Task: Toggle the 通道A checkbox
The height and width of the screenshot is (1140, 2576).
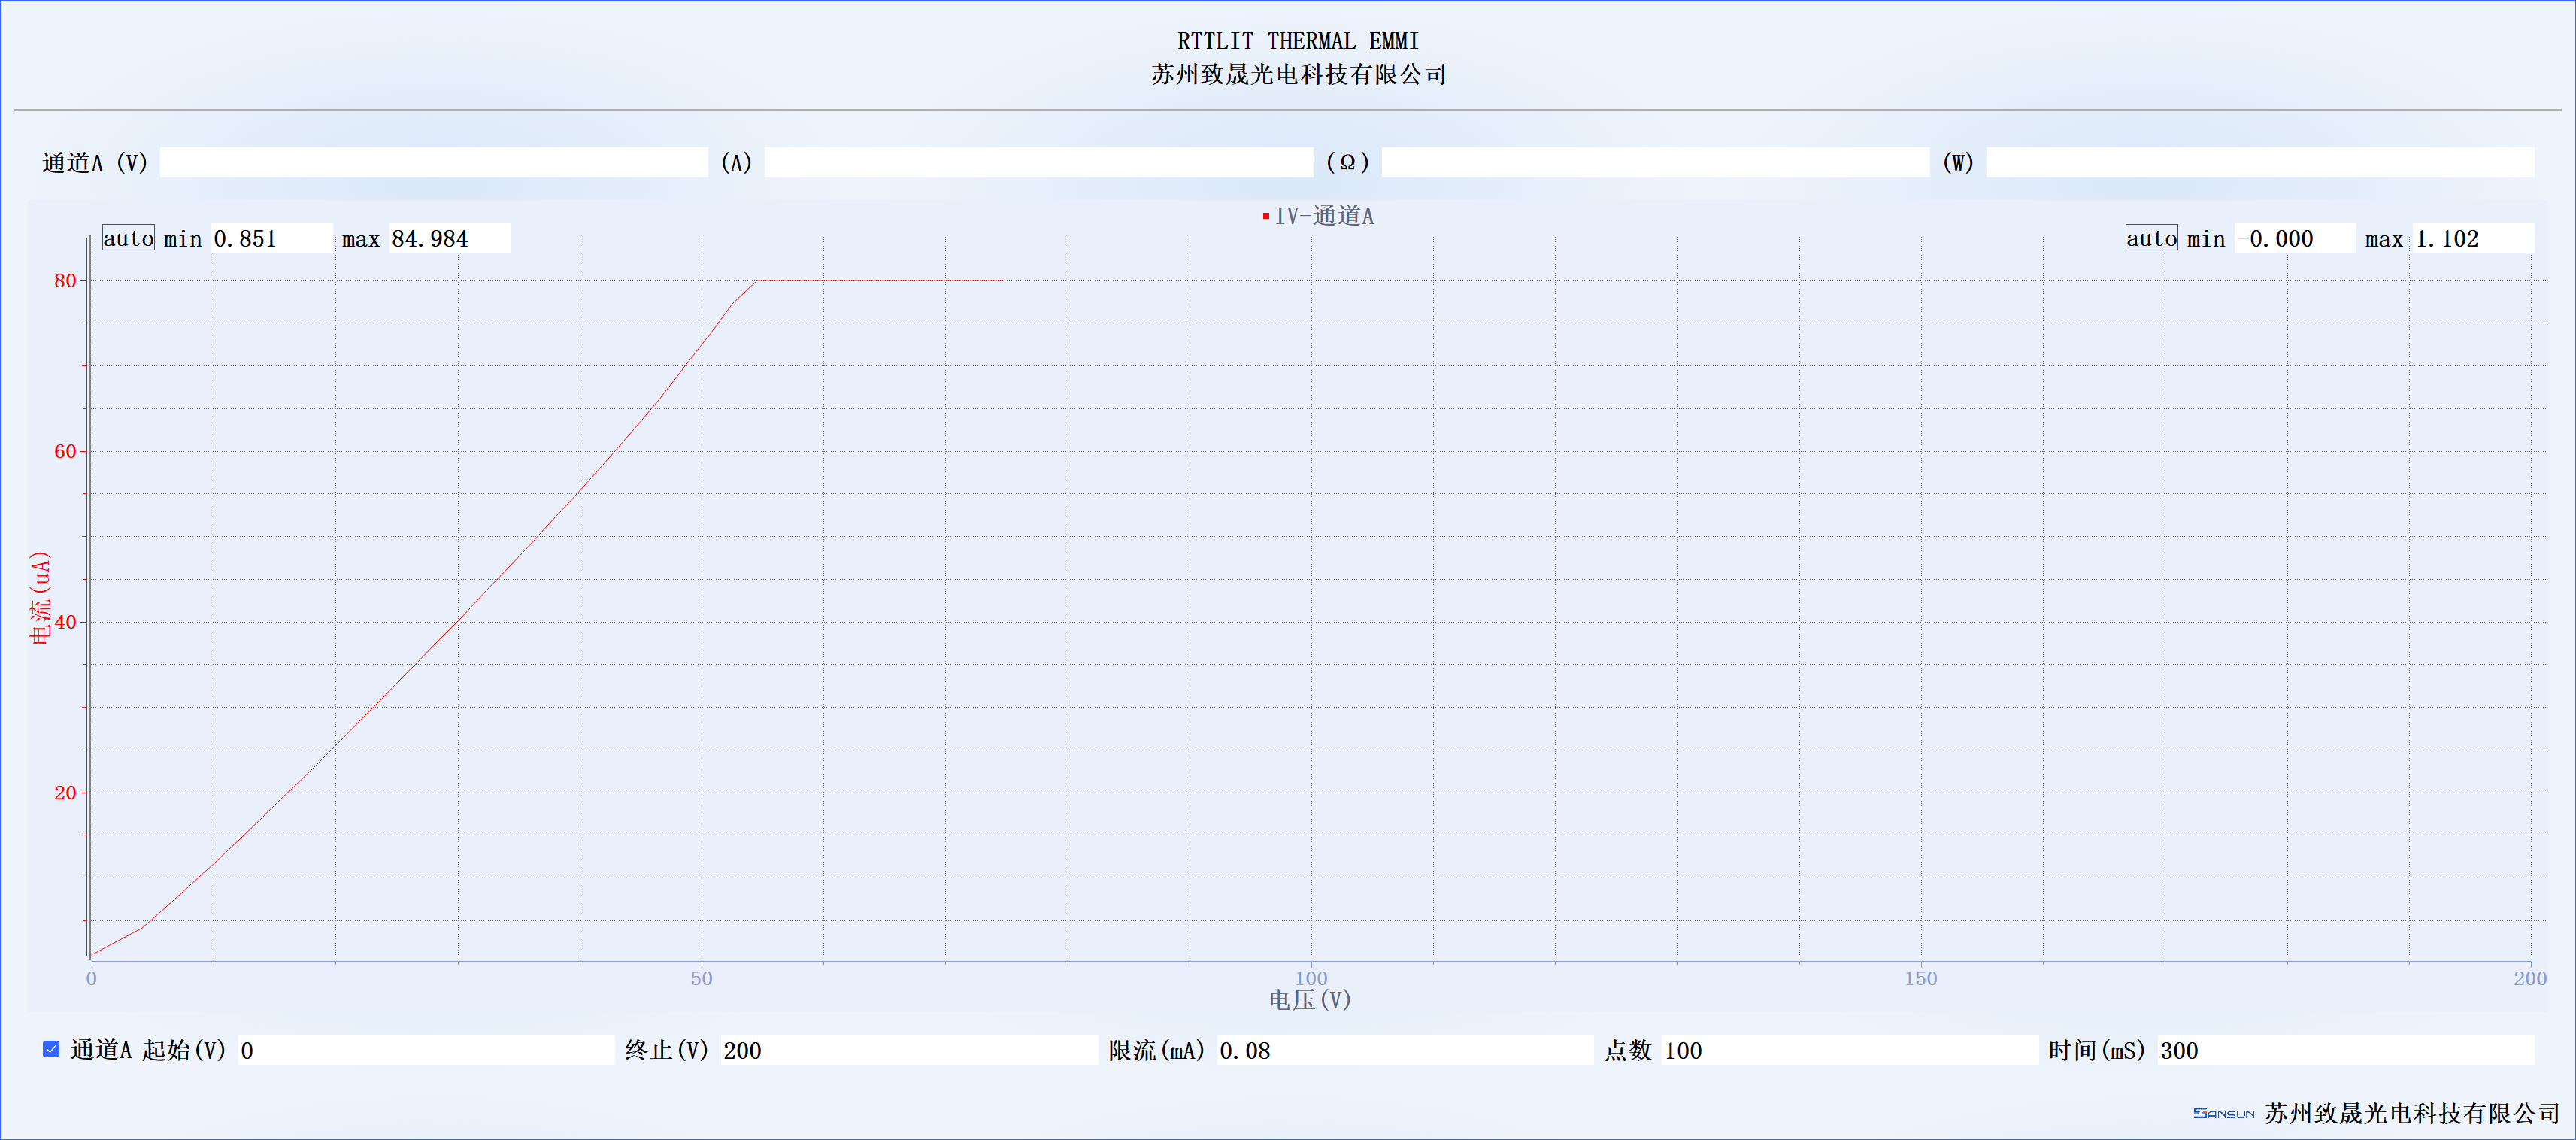Action: [x=51, y=1049]
